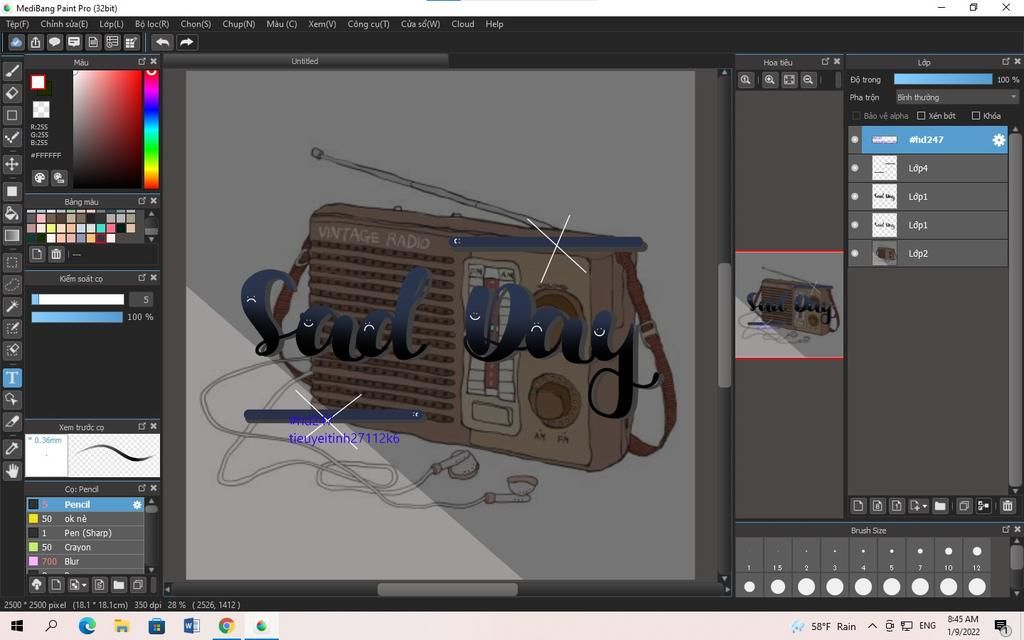This screenshot has width=1024, height=640.
Task: Delete swatch using Bảng màu trash icon
Action: point(56,254)
